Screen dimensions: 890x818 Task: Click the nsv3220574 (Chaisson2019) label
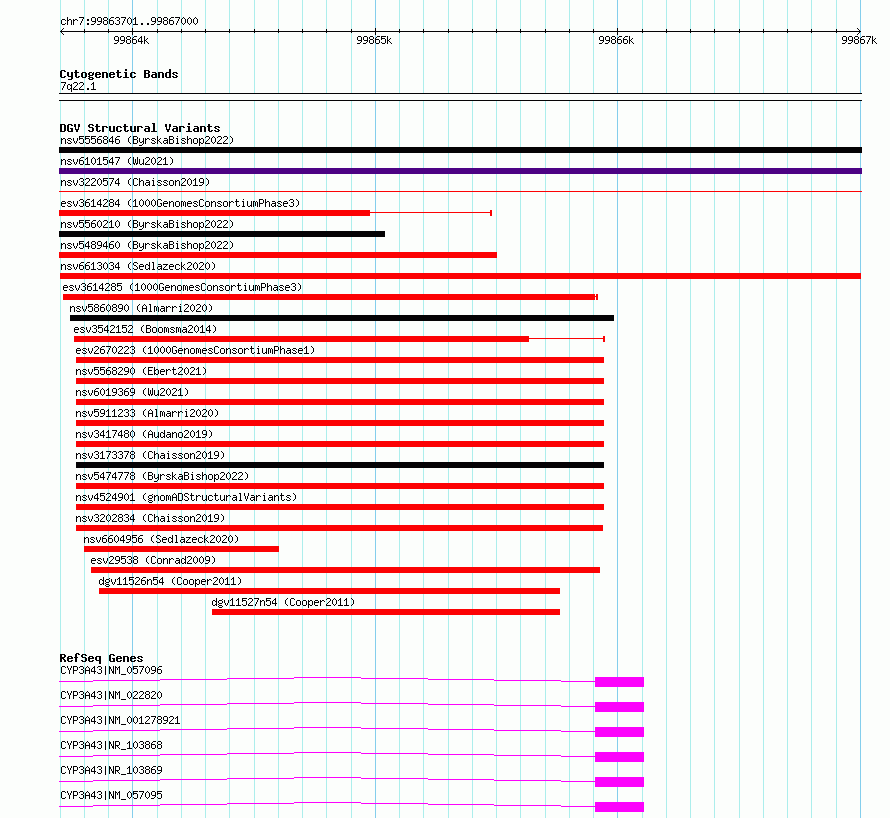coord(135,182)
